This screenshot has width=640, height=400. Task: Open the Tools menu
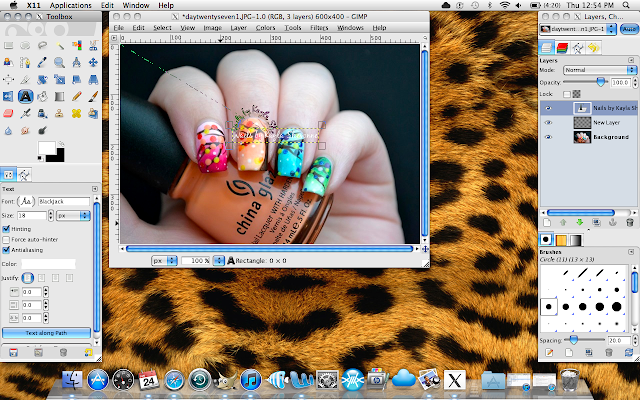click(293, 28)
